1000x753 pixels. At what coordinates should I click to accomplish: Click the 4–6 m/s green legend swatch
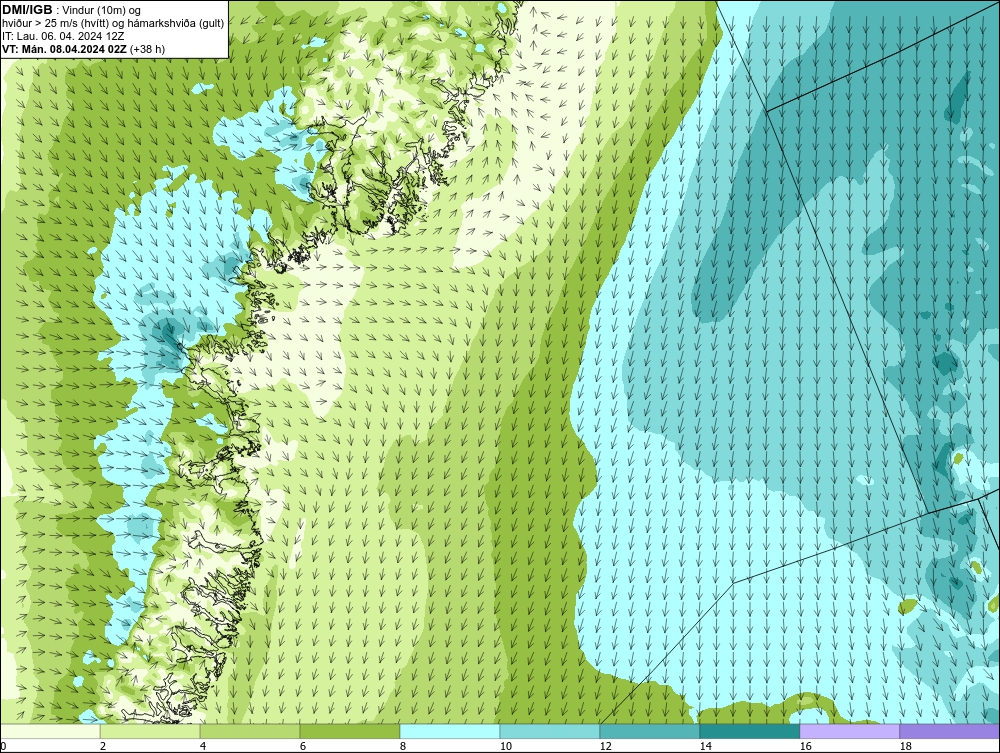[250, 731]
